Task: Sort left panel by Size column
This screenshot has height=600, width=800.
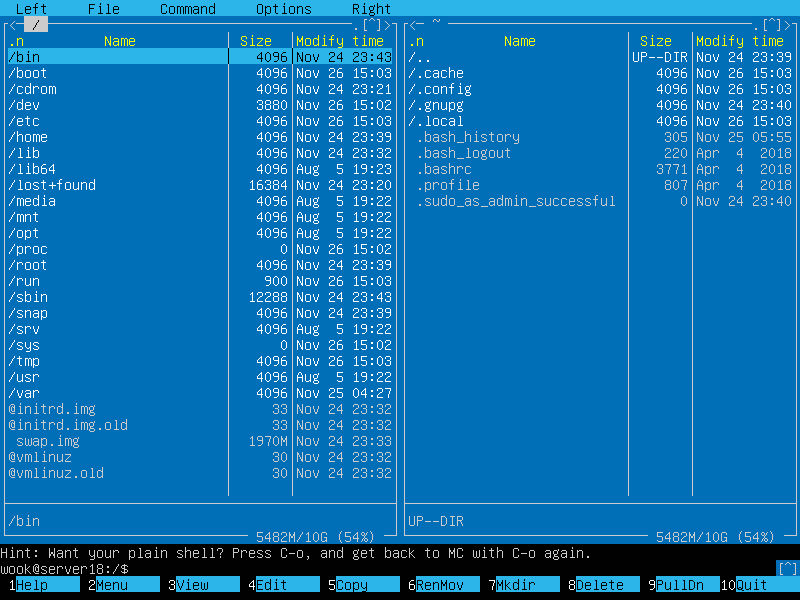Action: (x=256, y=41)
